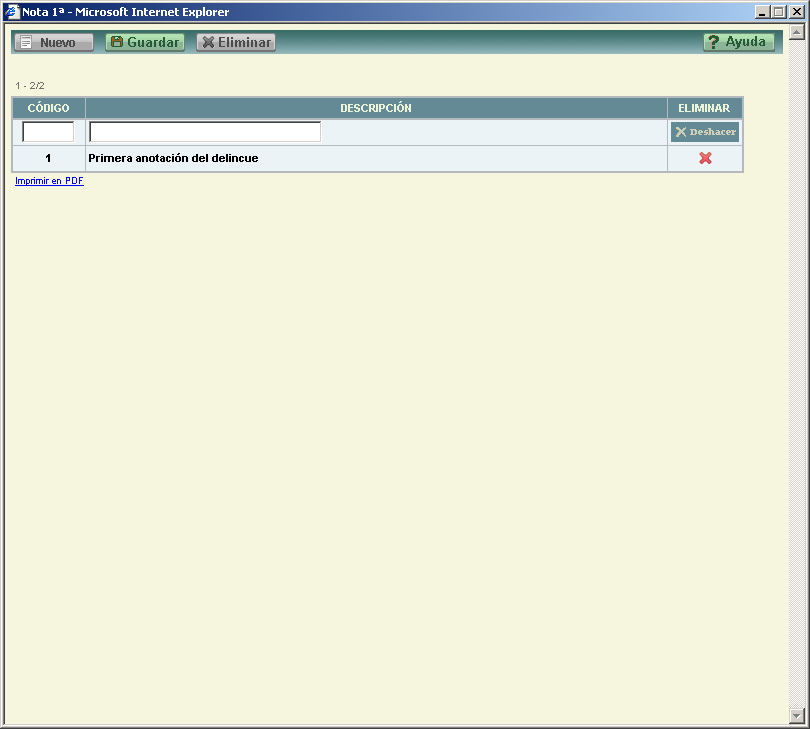The height and width of the screenshot is (729, 810).
Task: Delete the row using the red X icon
Action: (705, 158)
